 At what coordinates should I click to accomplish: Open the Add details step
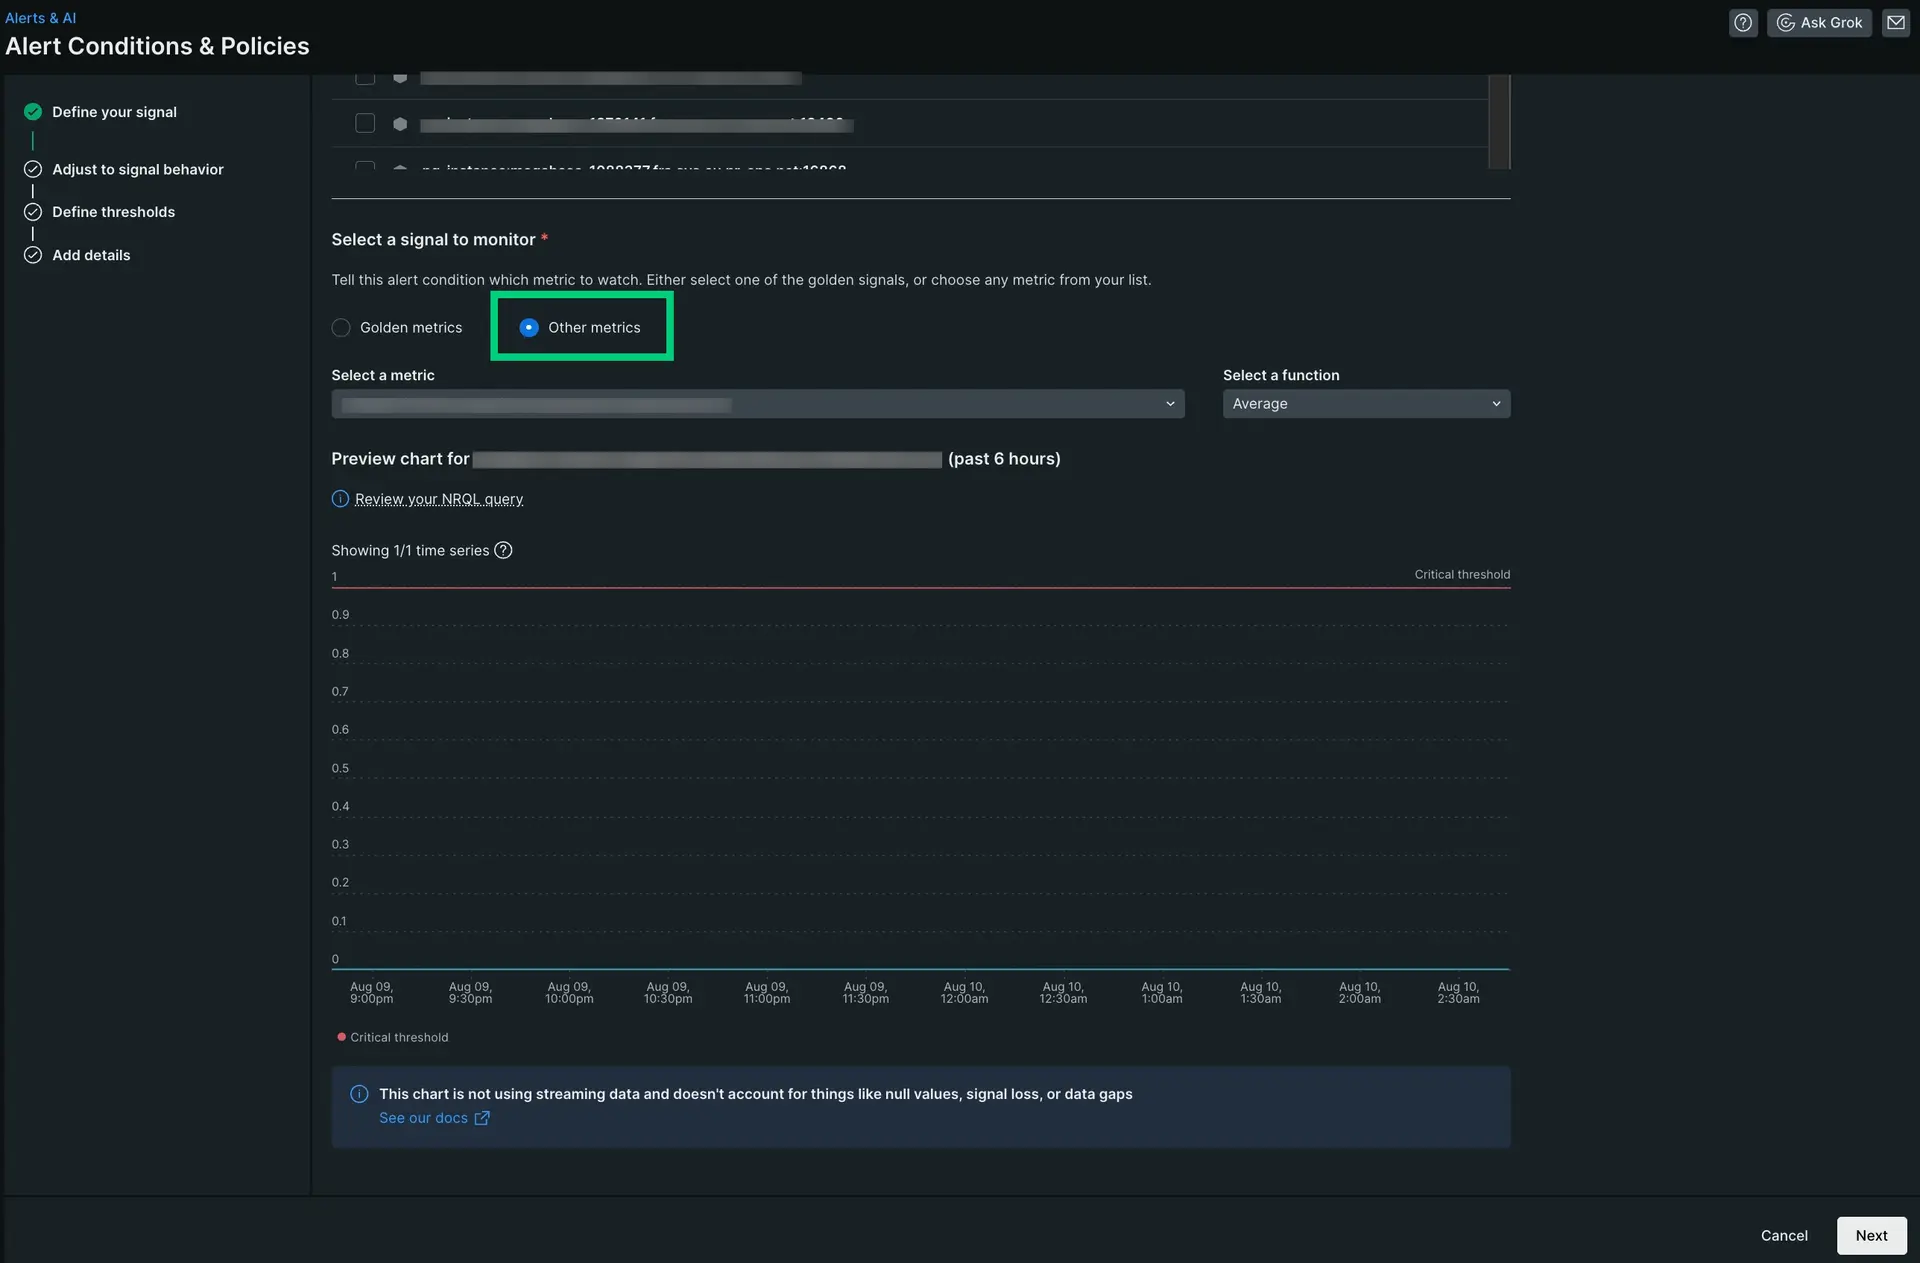(91, 255)
